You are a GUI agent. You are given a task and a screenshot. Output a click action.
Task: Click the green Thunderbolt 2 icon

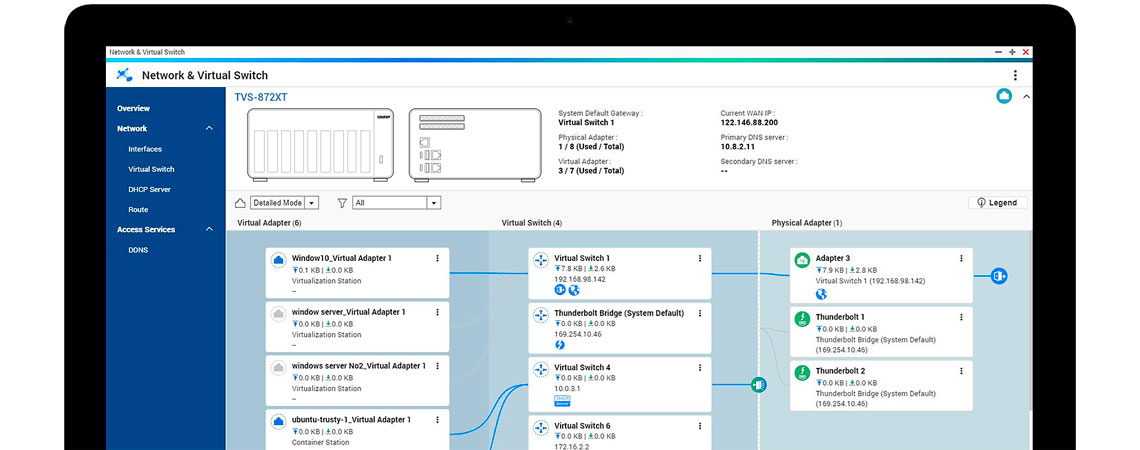[x=802, y=372]
